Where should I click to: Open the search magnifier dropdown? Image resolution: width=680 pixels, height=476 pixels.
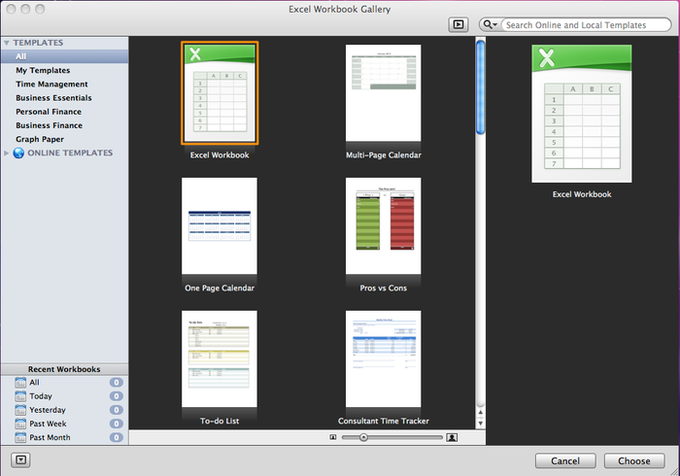pos(490,25)
